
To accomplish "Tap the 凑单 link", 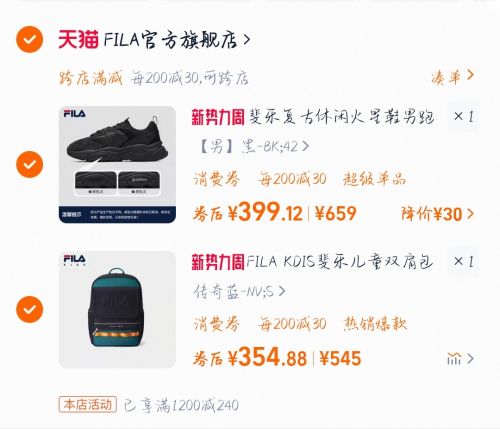I will click(452, 77).
